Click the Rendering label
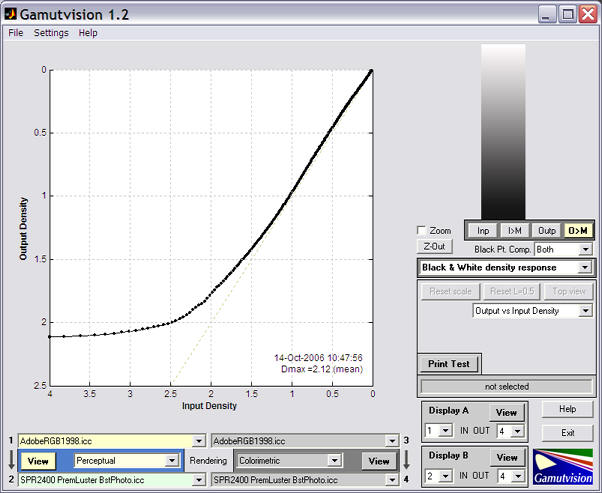The width and height of the screenshot is (602, 493). click(208, 461)
